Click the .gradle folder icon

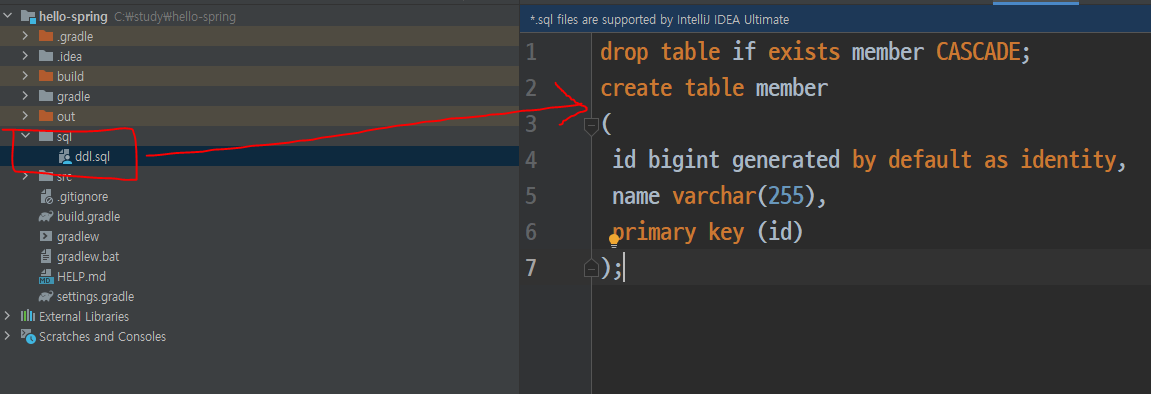46,36
